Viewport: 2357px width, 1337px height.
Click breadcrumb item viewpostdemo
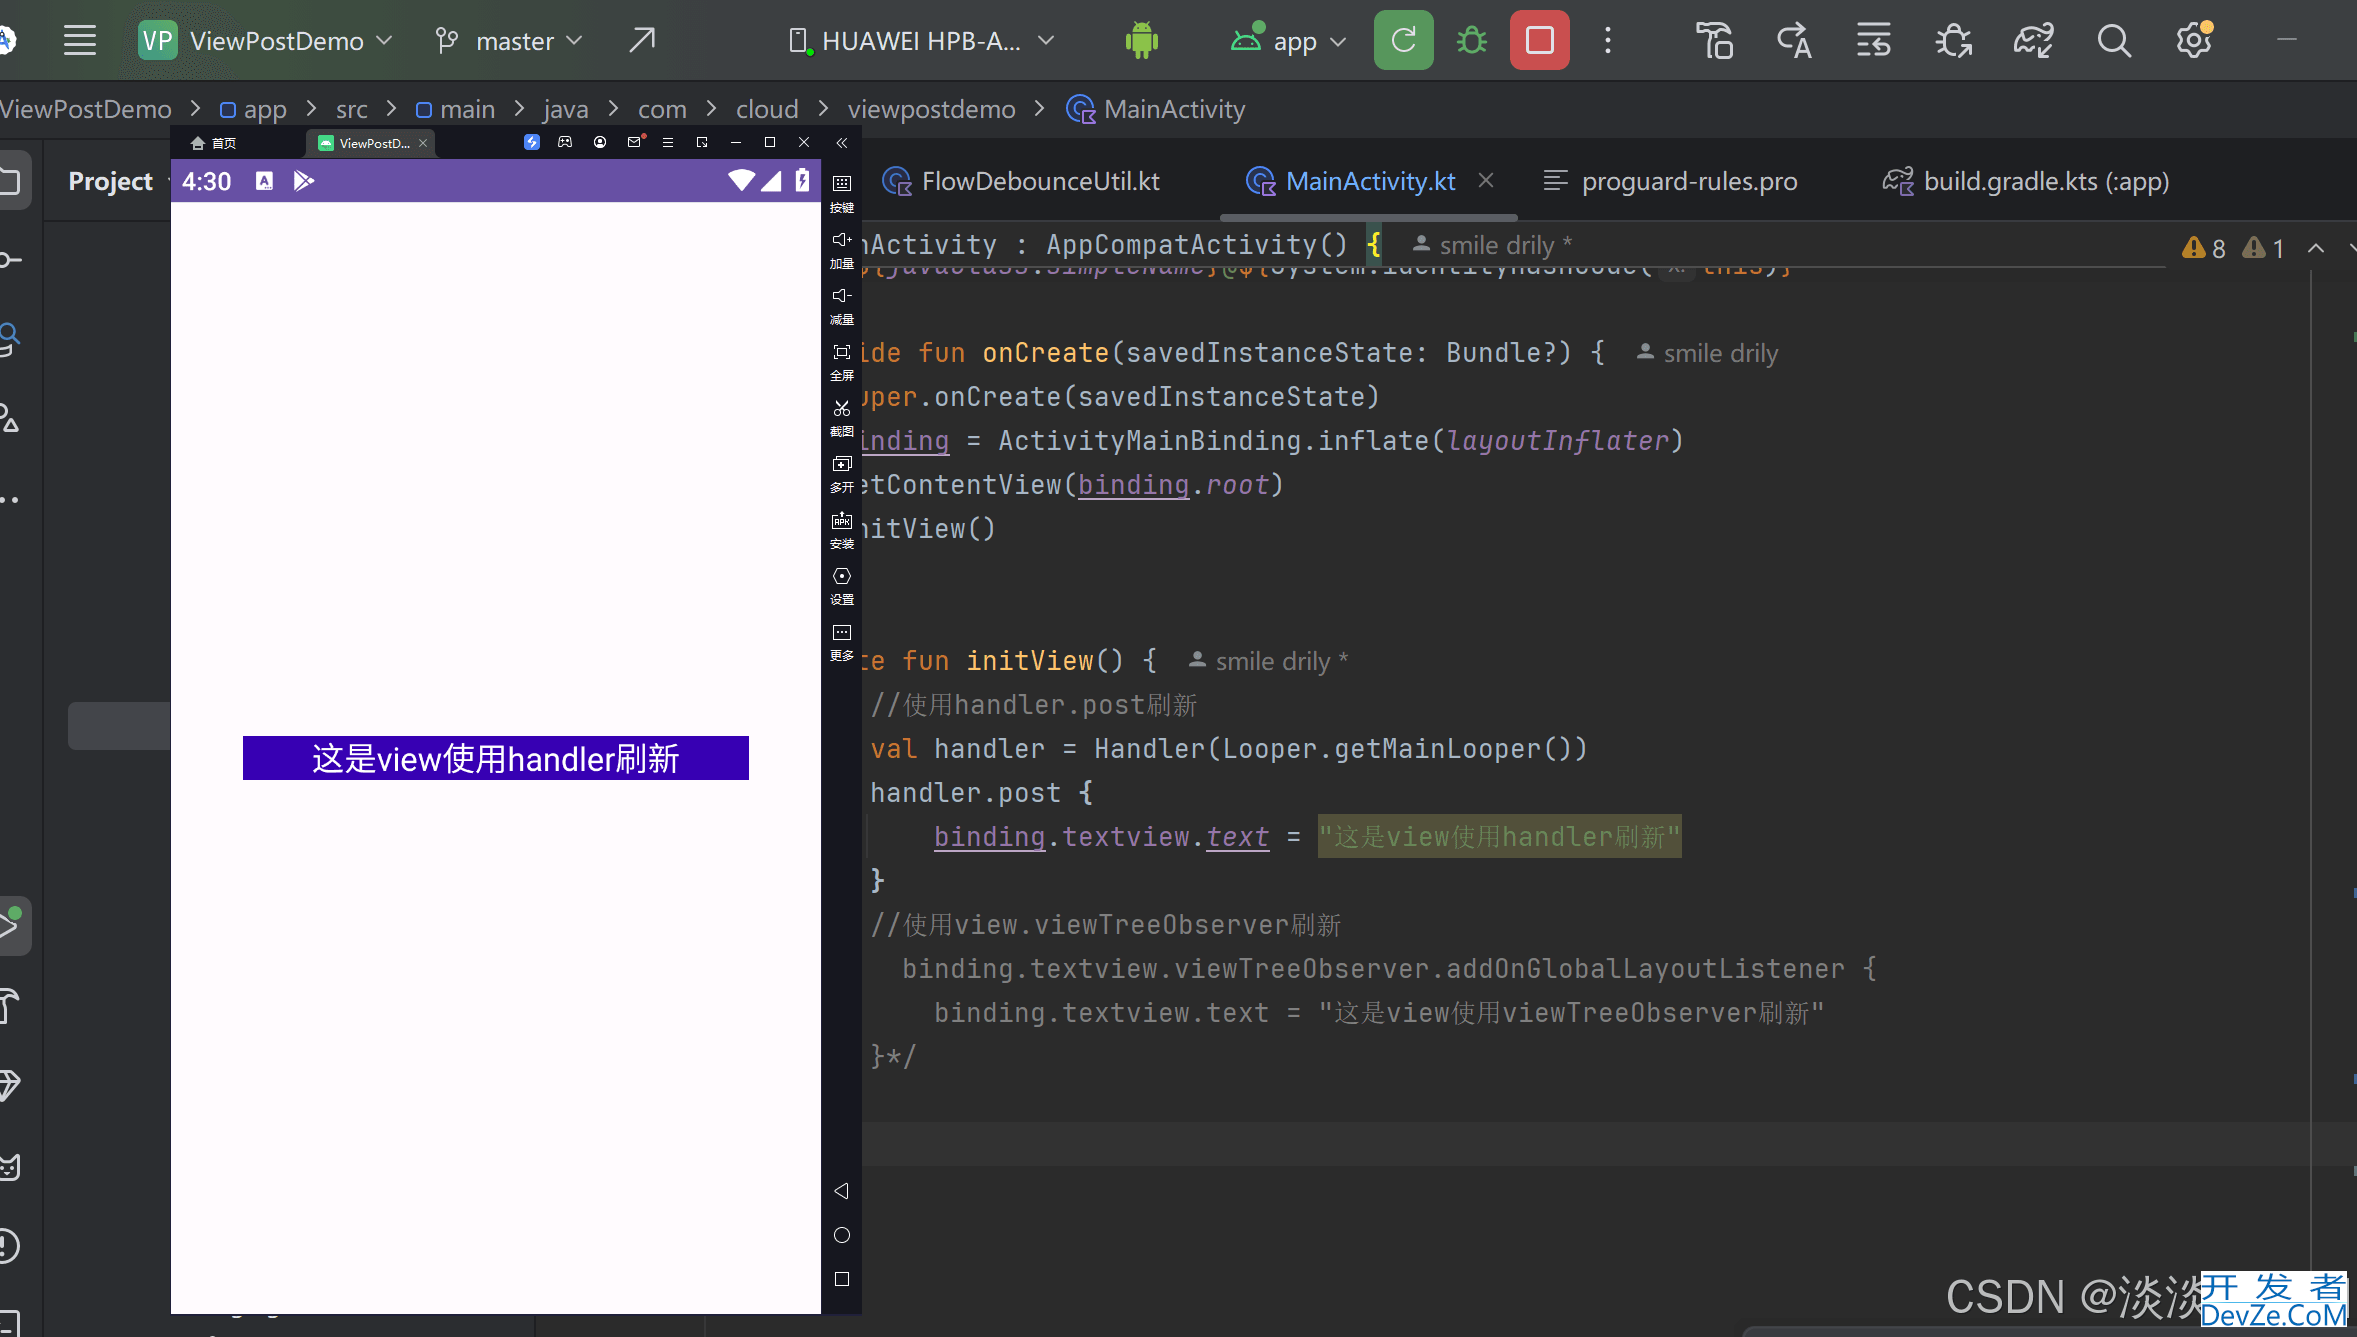click(x=931, y=109)
